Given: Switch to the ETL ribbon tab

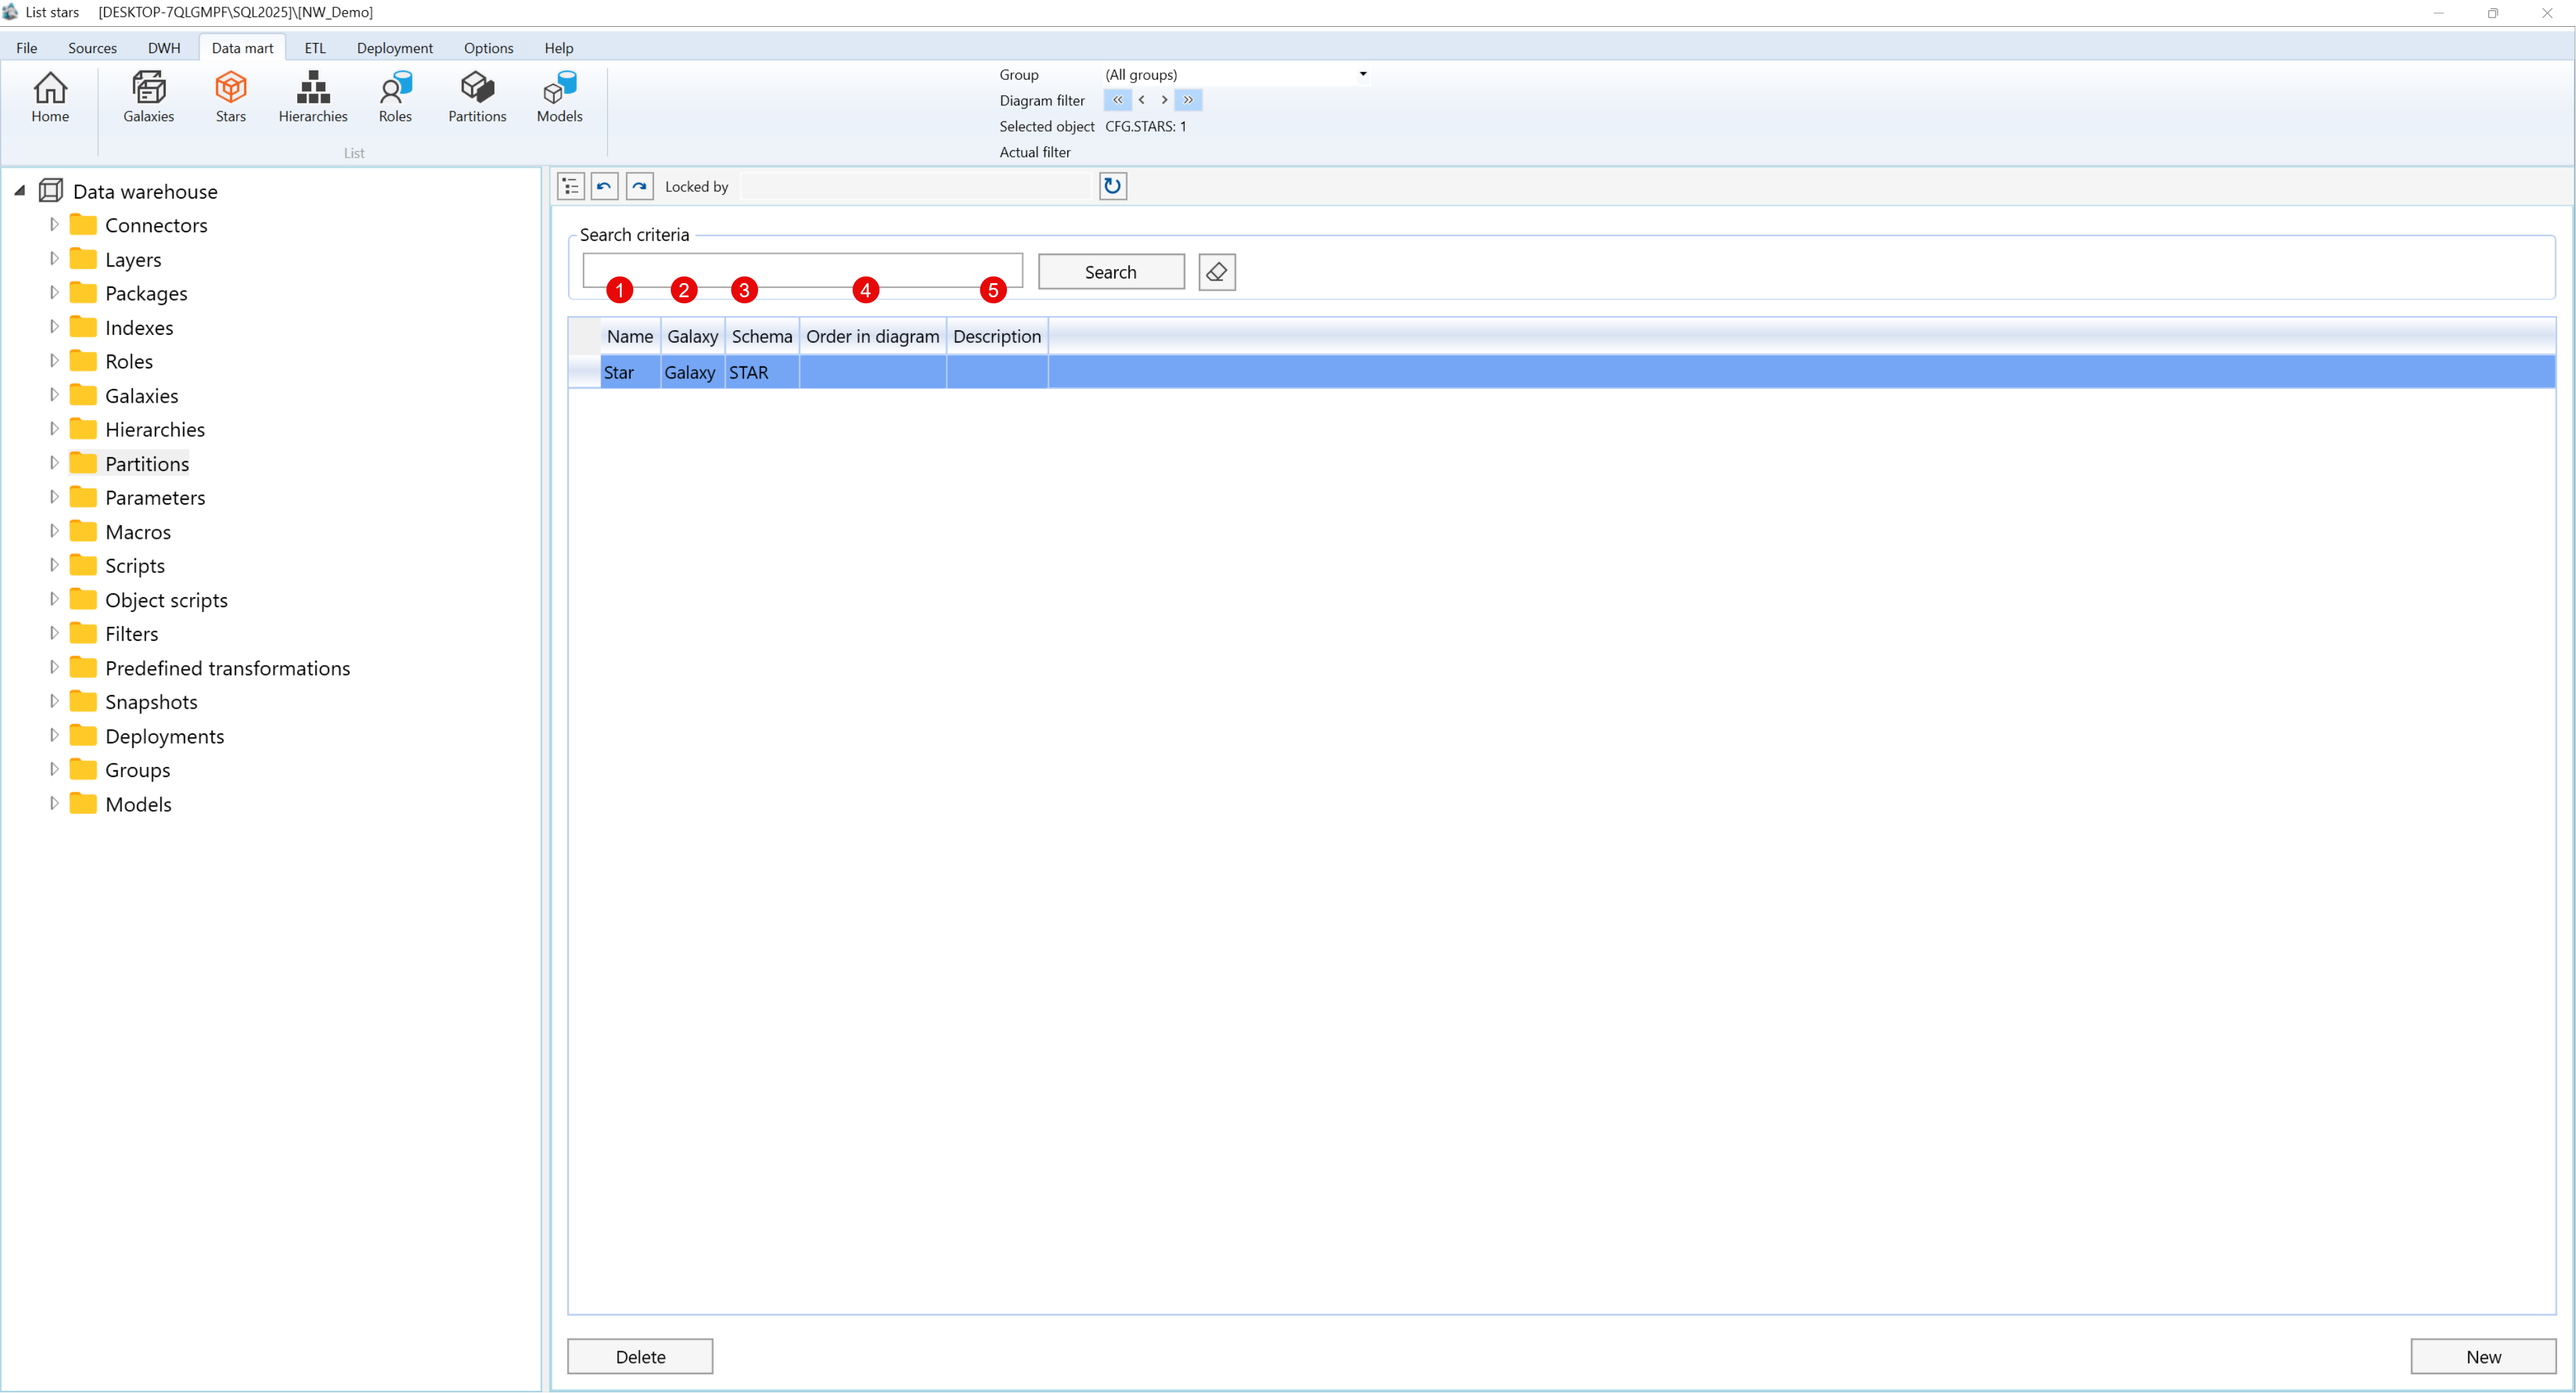Looking at the screenshot, I should point(314,48).
